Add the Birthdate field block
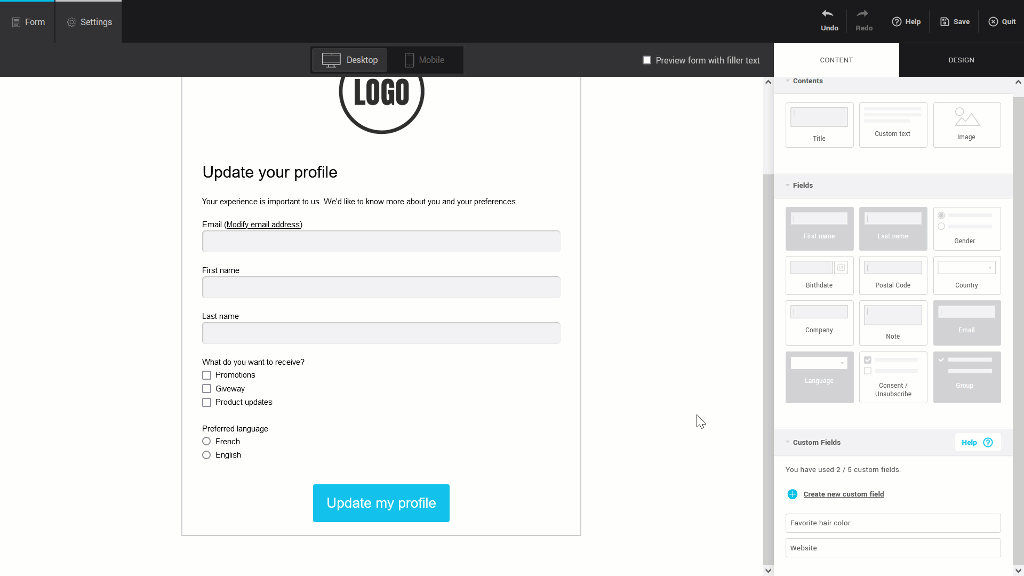Viewport: 1024px width, 576px height. click(x=819, y=274)
